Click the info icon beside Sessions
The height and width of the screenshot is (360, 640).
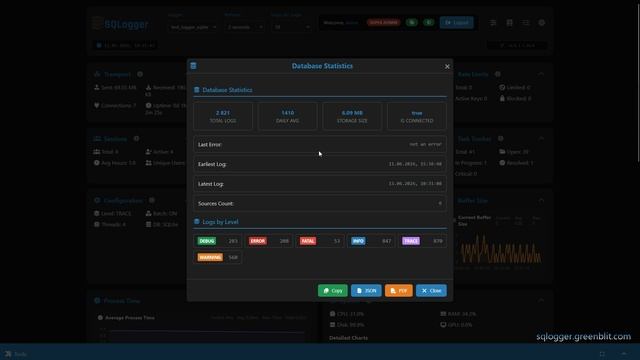pos(136,139)
